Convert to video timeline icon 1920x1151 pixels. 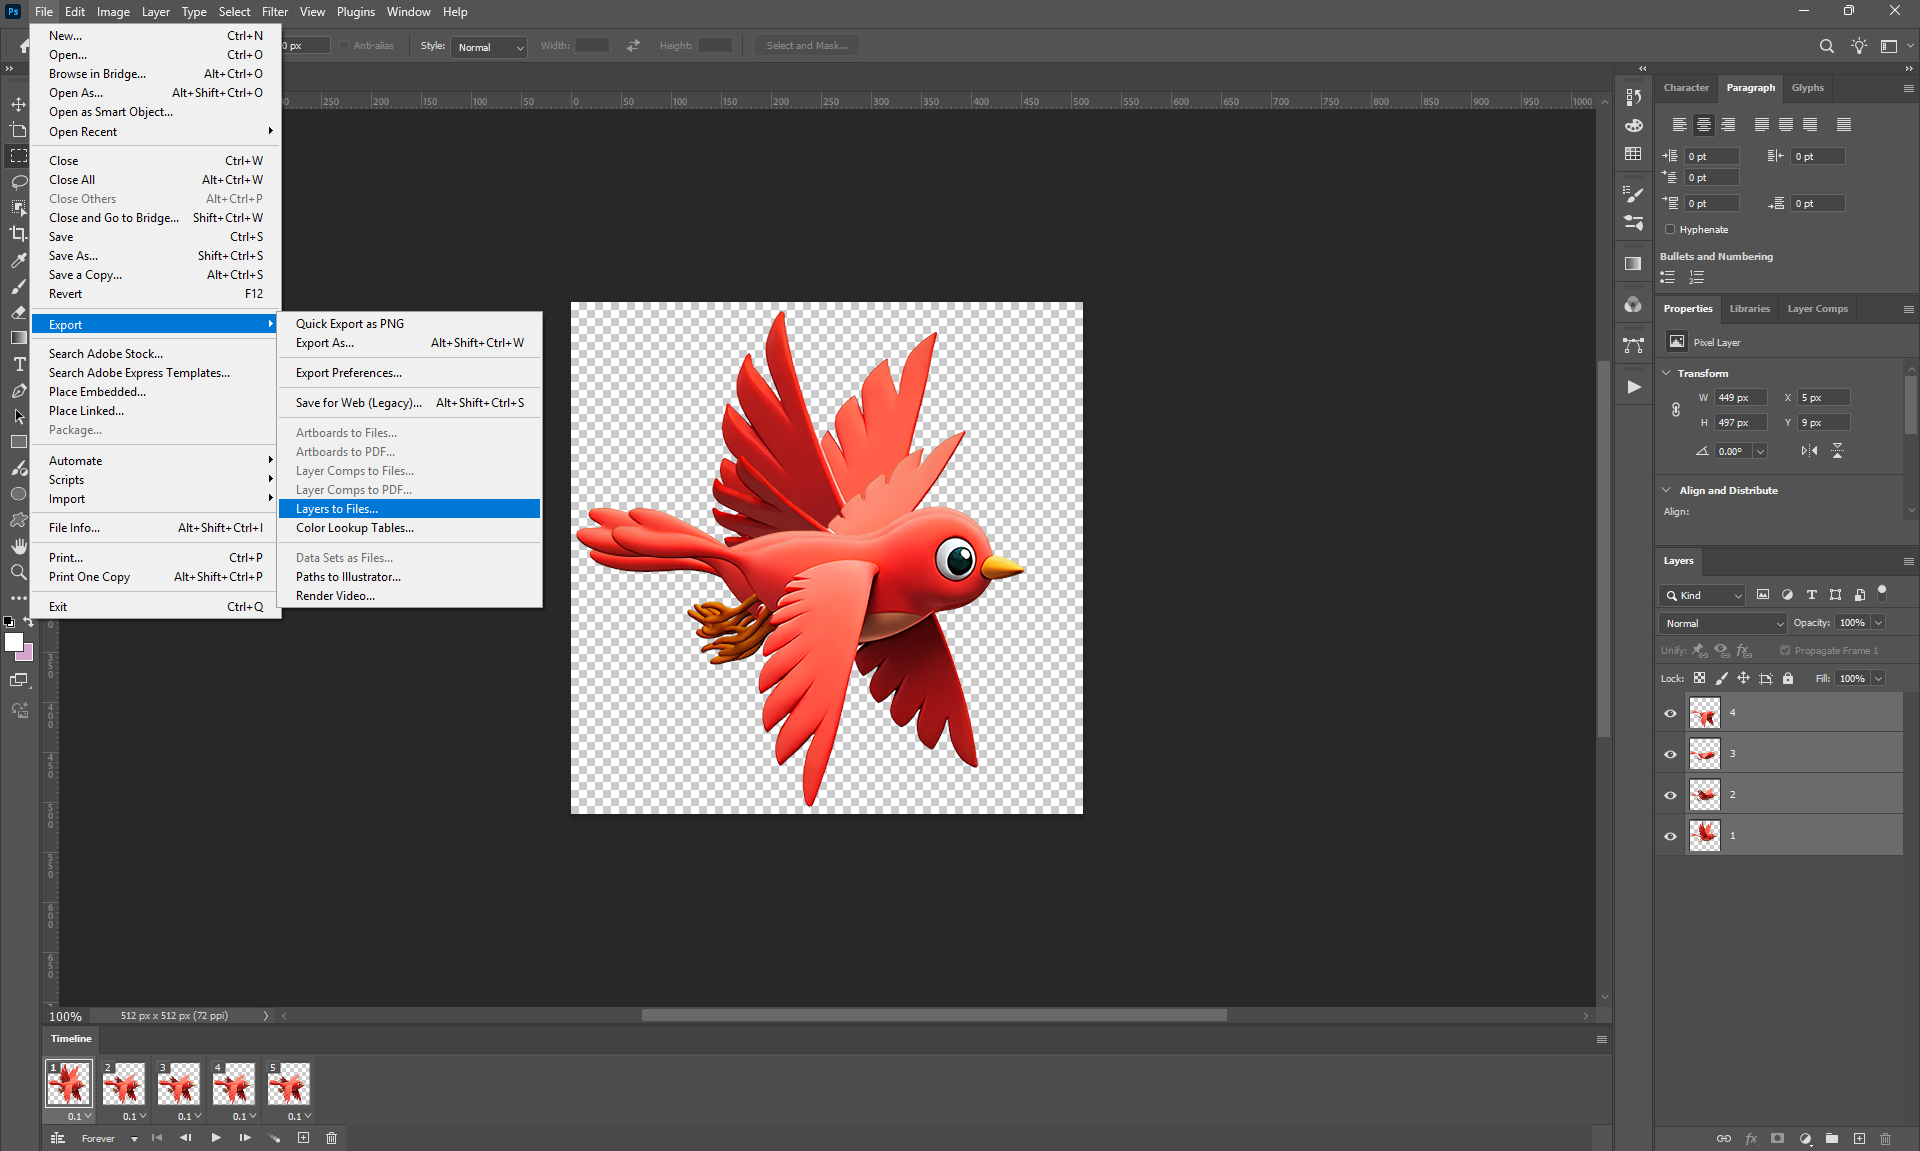58,1138
